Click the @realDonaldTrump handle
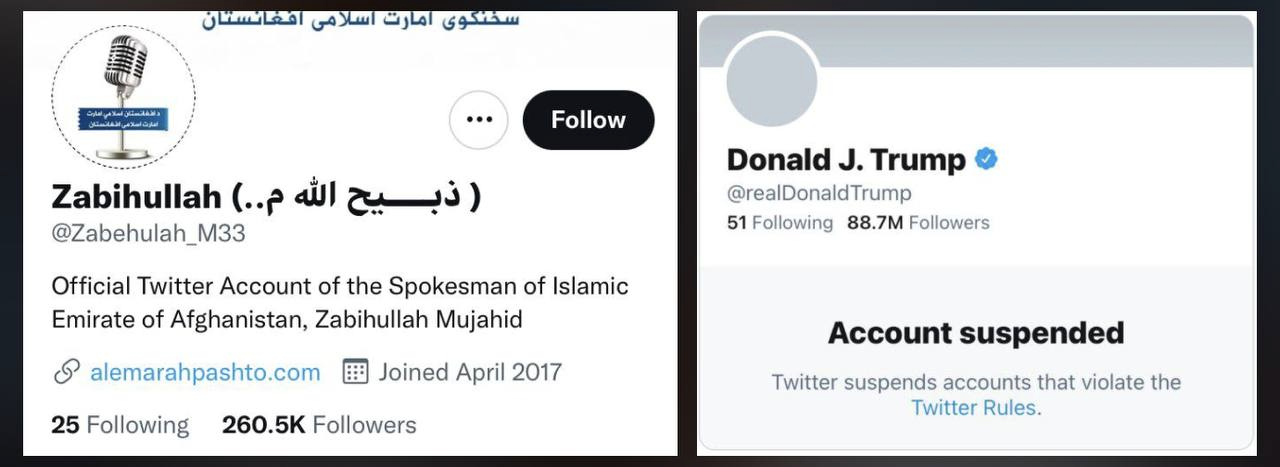The image size is (1280, 467). (x=819, y=193)
